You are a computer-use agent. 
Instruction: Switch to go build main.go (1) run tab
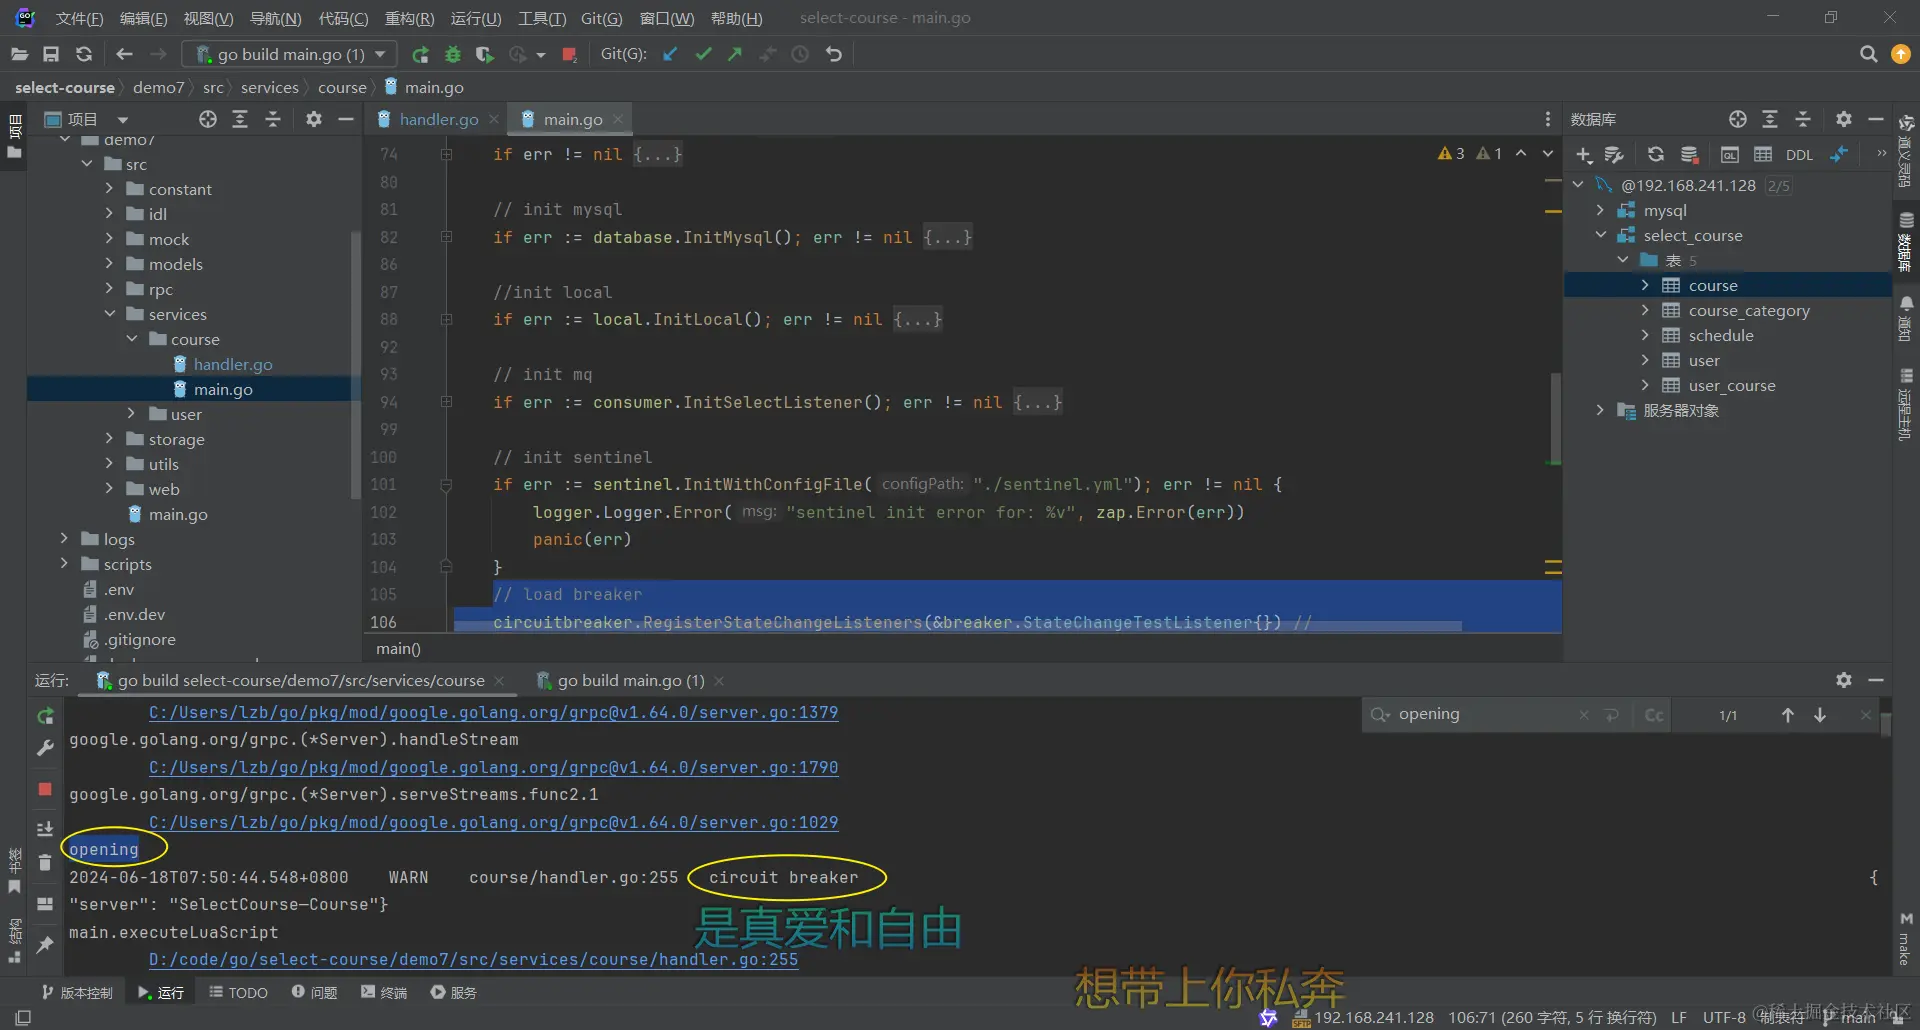tap(631, 681)
